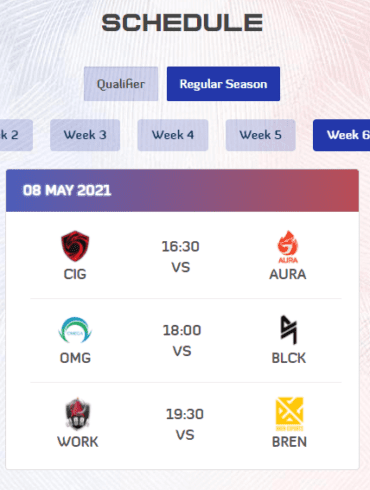Open the WORK team logo

tap(77, 414)
